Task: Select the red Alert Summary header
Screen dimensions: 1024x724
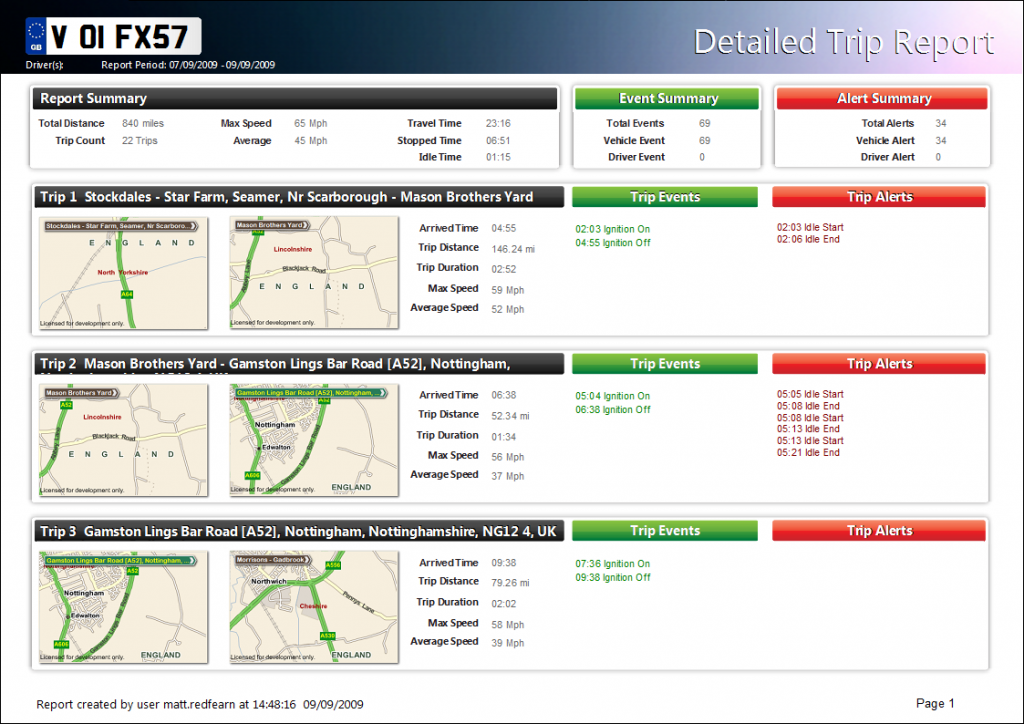Action: (883, 99)
